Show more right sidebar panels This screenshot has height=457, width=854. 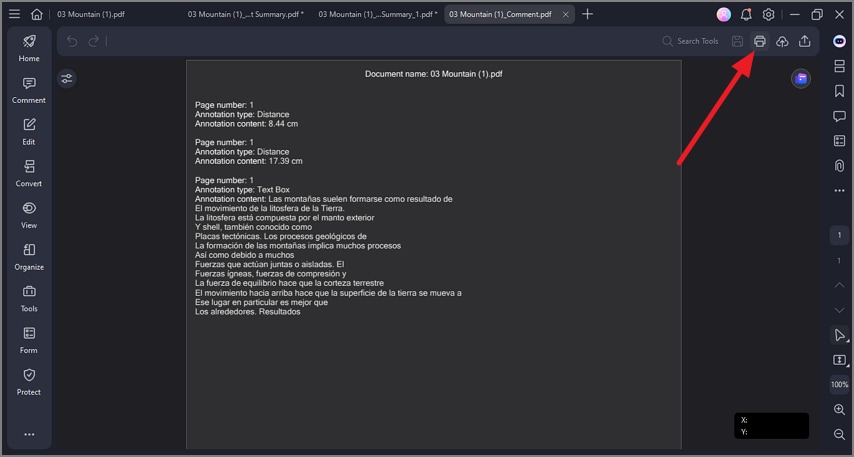[x=839, y=191]
